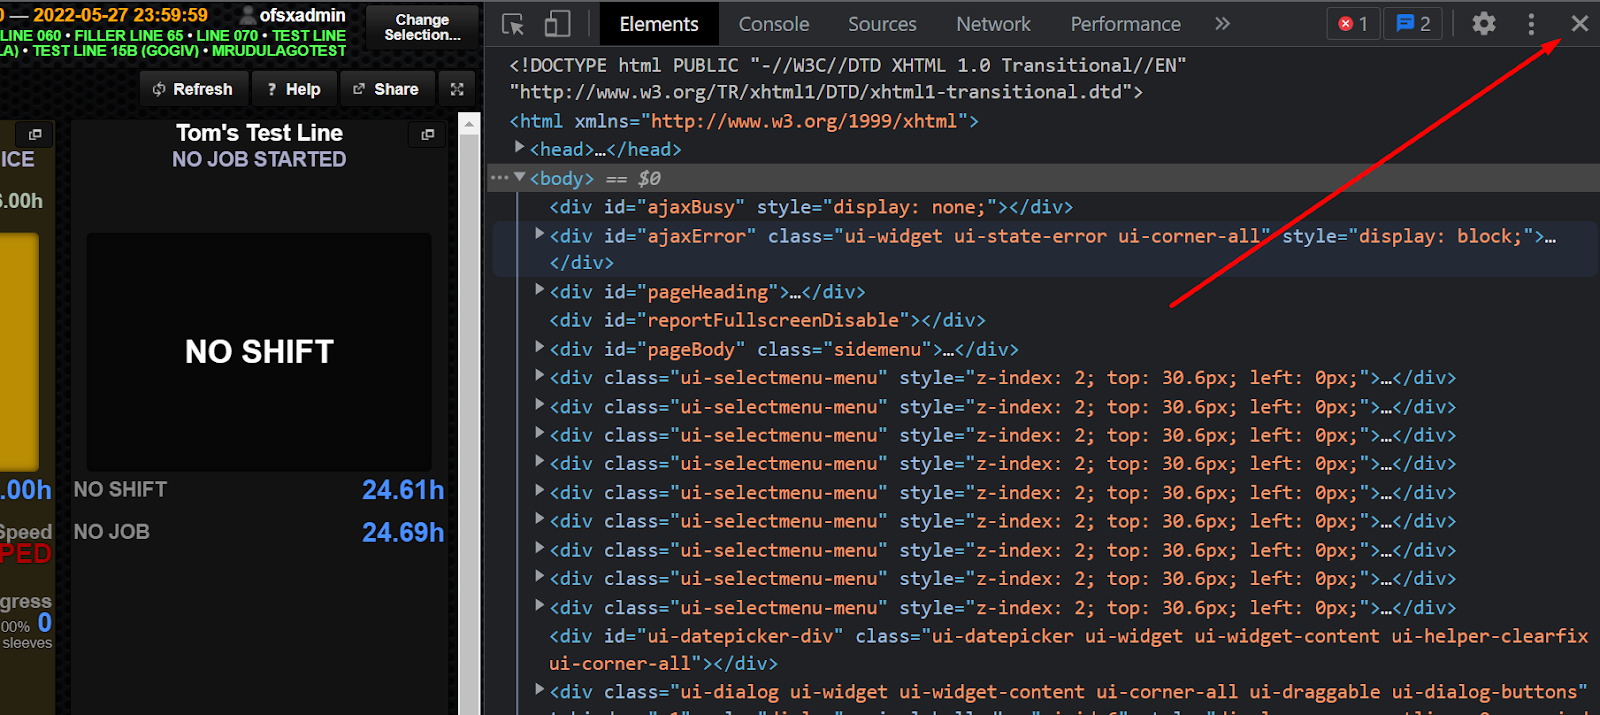The height and width of the screenshot is (715, 1600).
Task: Click the NO SHIFT black display box
Action: pyautogui.click(x=259, y=351)
